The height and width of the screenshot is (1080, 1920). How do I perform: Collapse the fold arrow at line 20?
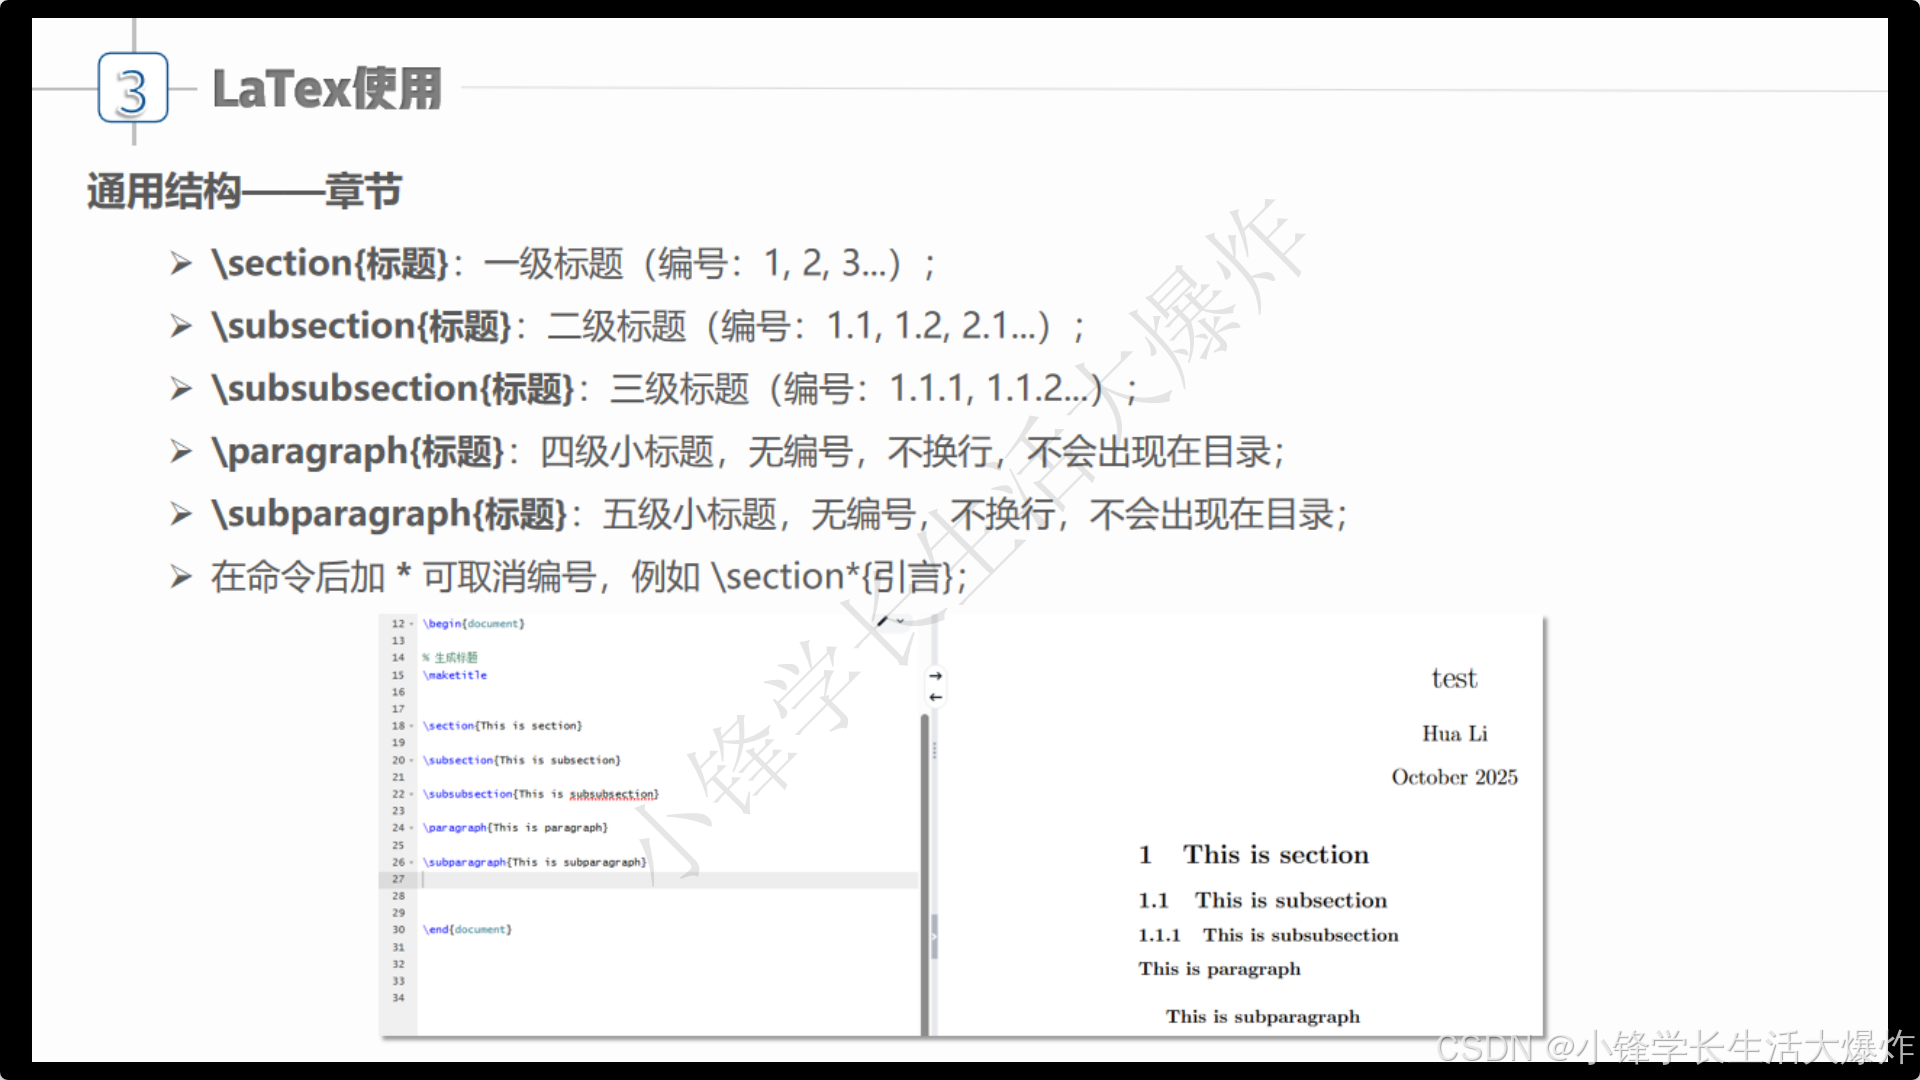click(x=411, y=760)
